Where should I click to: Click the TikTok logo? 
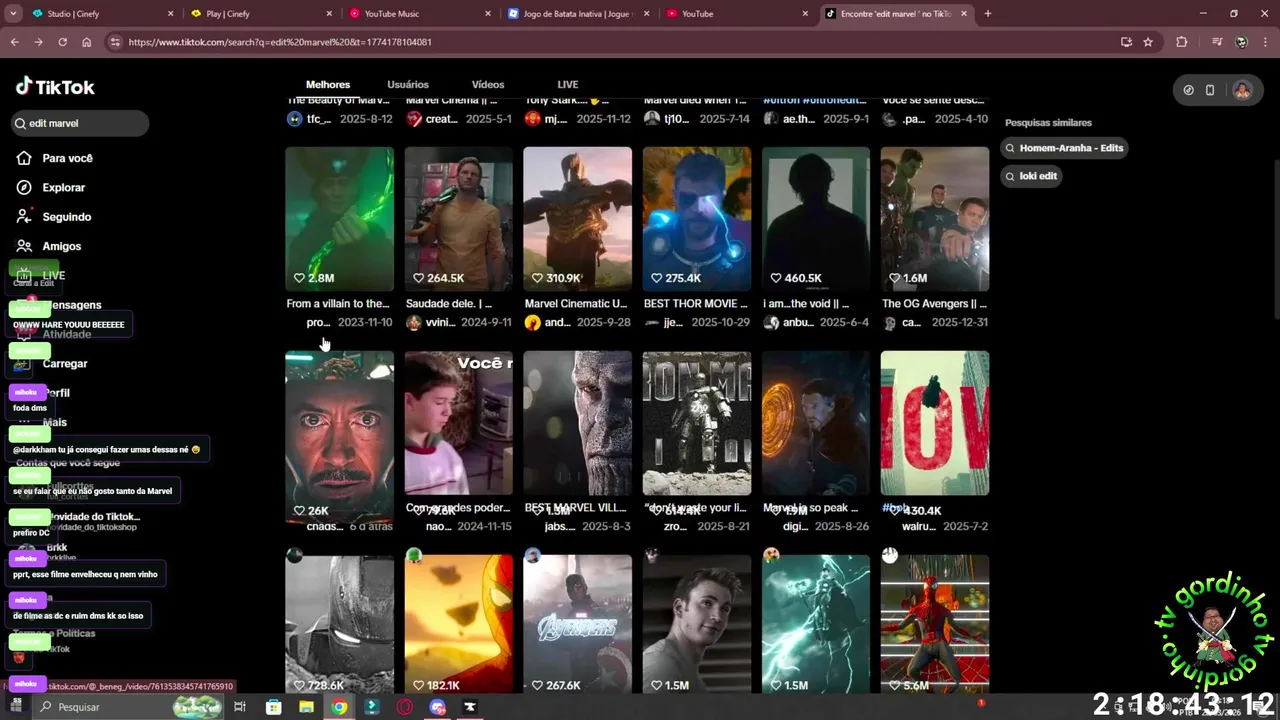click(55, 87)
